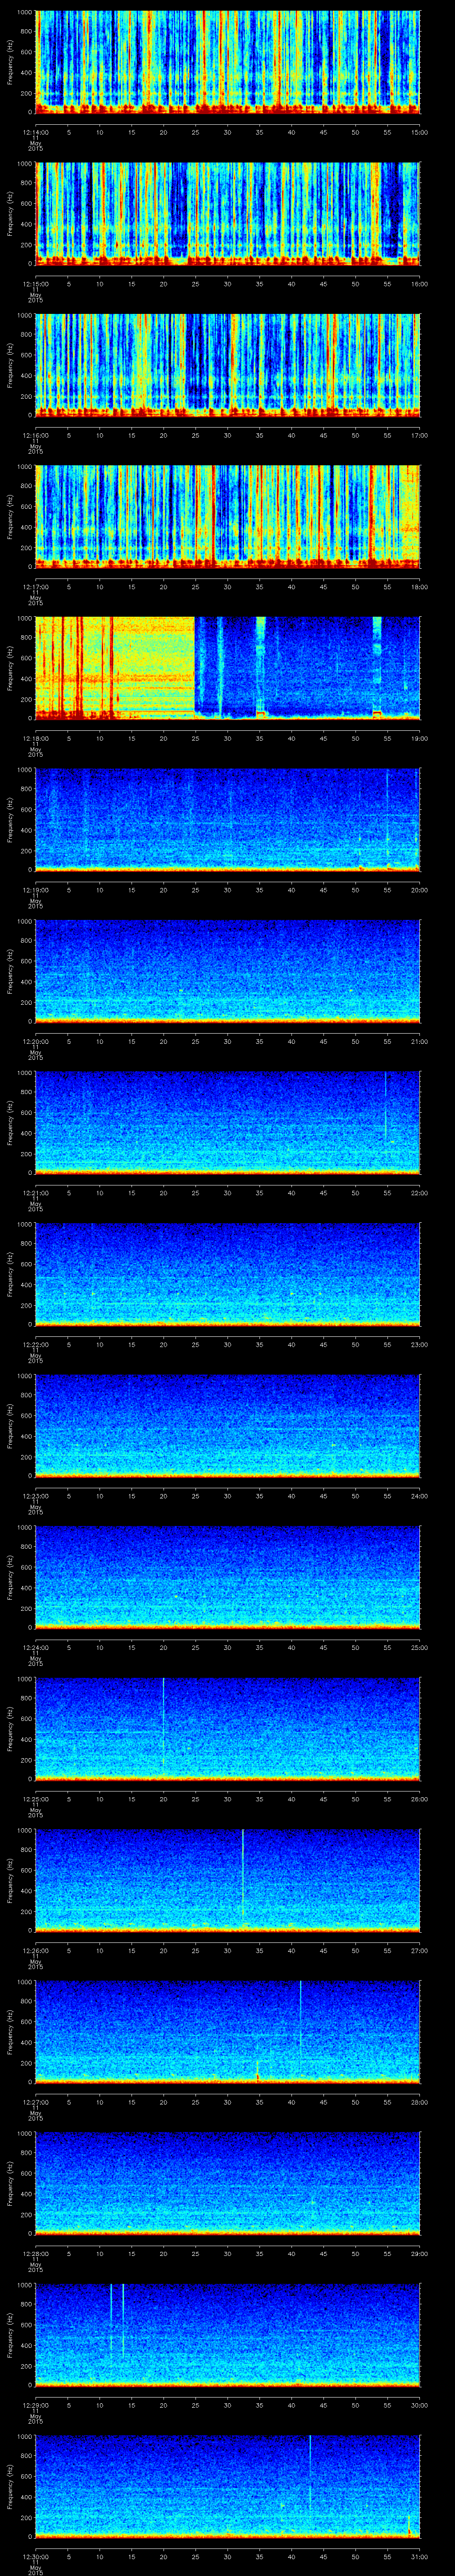Screen dimensions: 455x2576
Task: Click the 12:25:00 time axis label
Action: (x=36, y=1798)
